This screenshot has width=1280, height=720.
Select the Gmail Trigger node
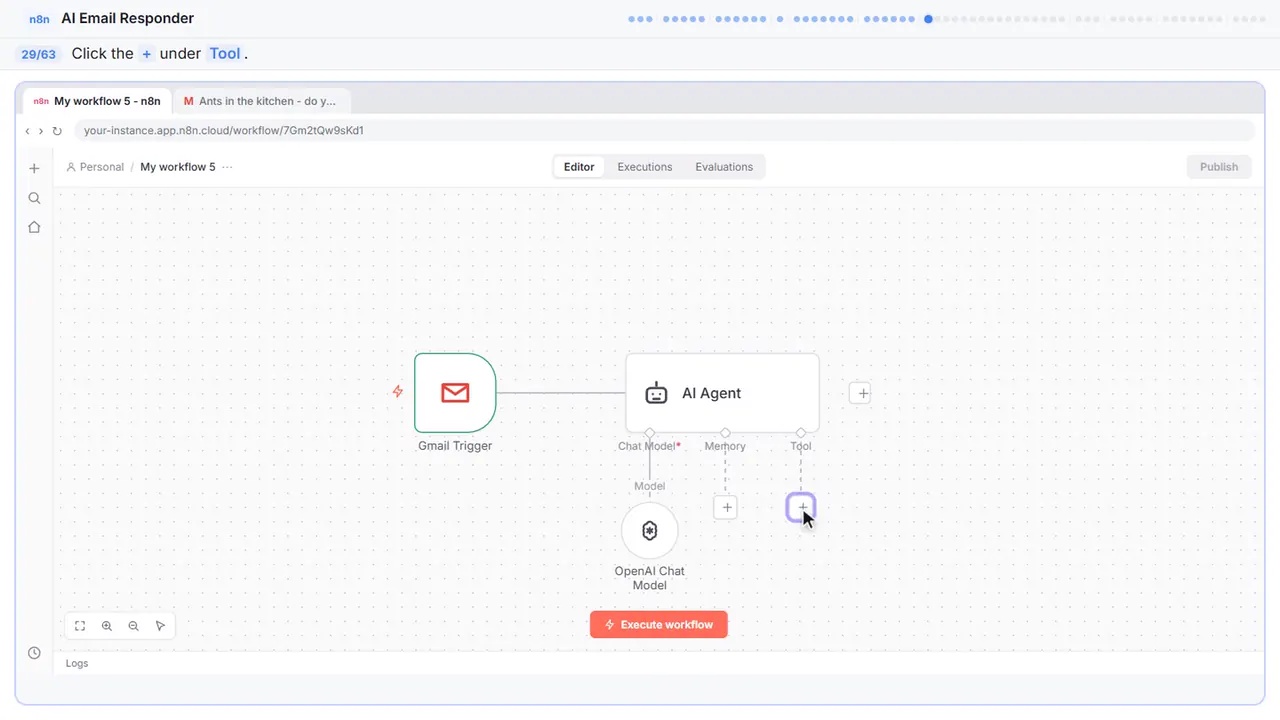click(455, 393)
